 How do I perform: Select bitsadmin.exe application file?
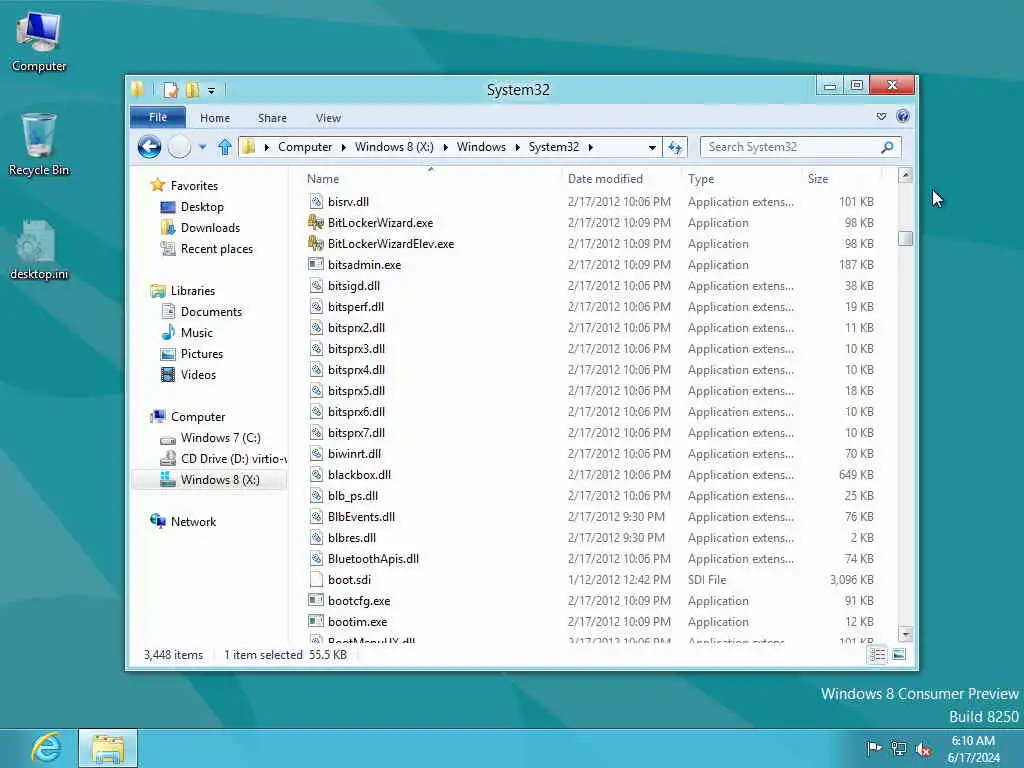coord(364,264)
